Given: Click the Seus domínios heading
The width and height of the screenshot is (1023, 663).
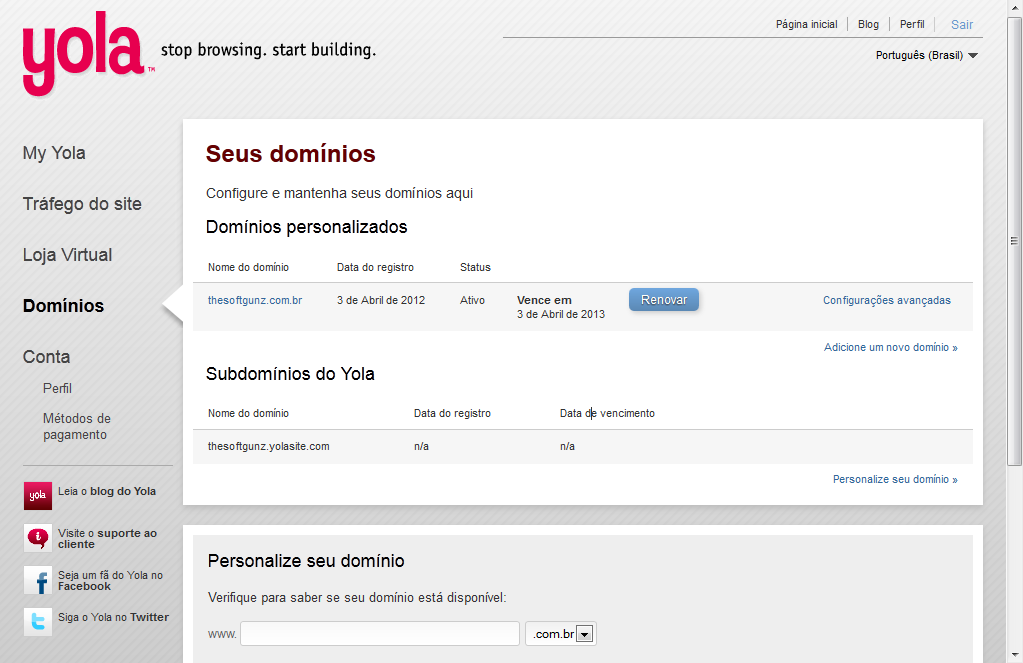Looking at the screenshot, I should tap(291, 154).
